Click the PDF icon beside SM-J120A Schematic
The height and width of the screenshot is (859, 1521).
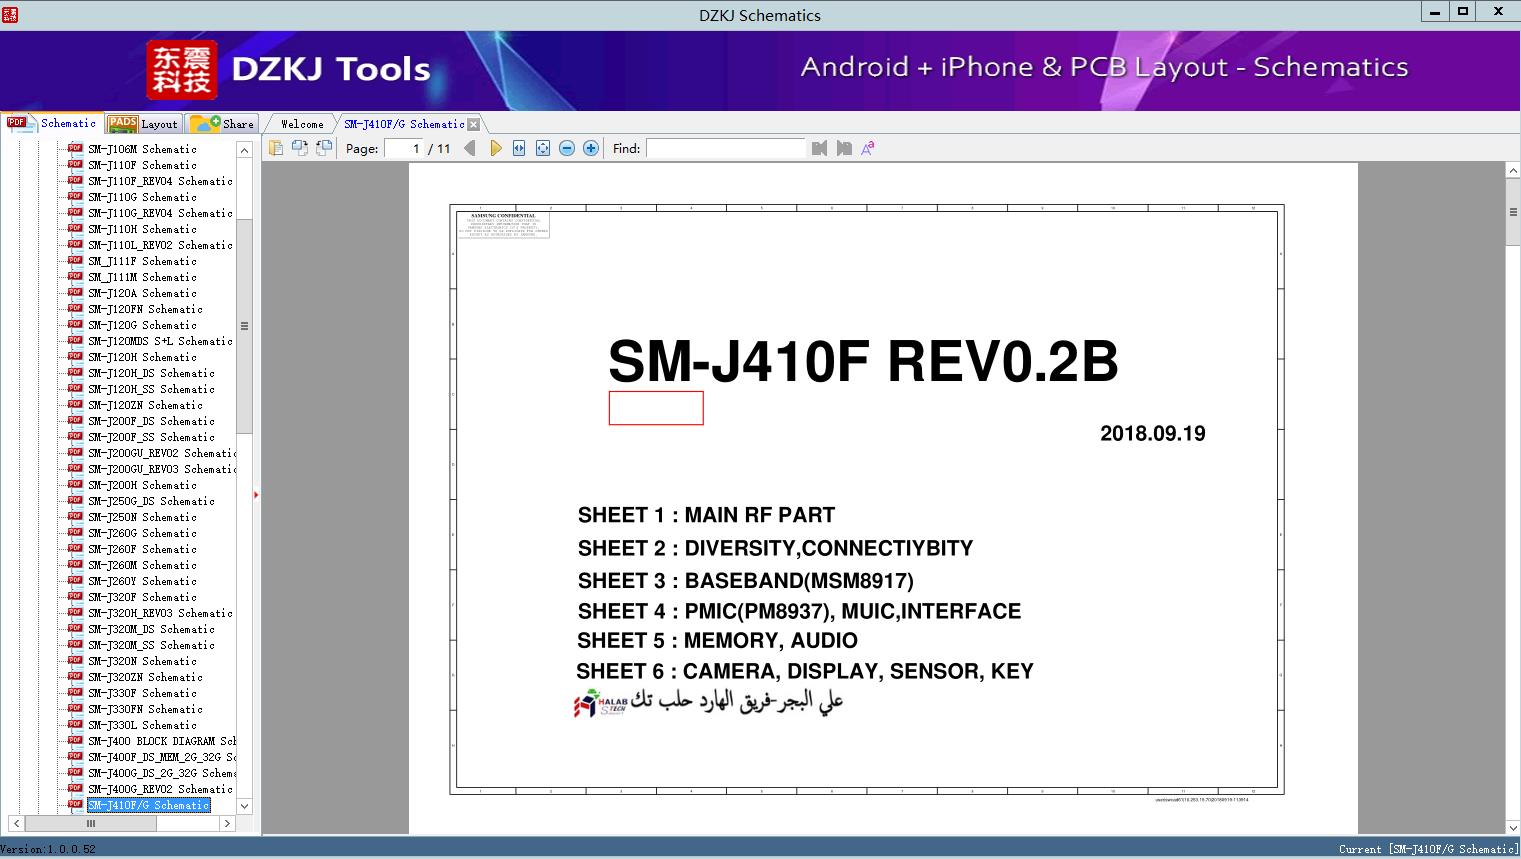75,293
